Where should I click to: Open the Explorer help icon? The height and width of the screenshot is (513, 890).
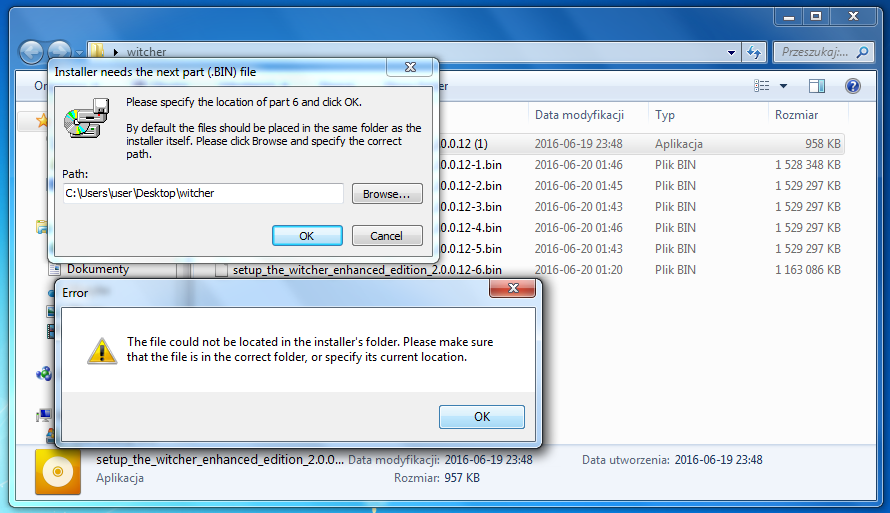pos(853,86)
